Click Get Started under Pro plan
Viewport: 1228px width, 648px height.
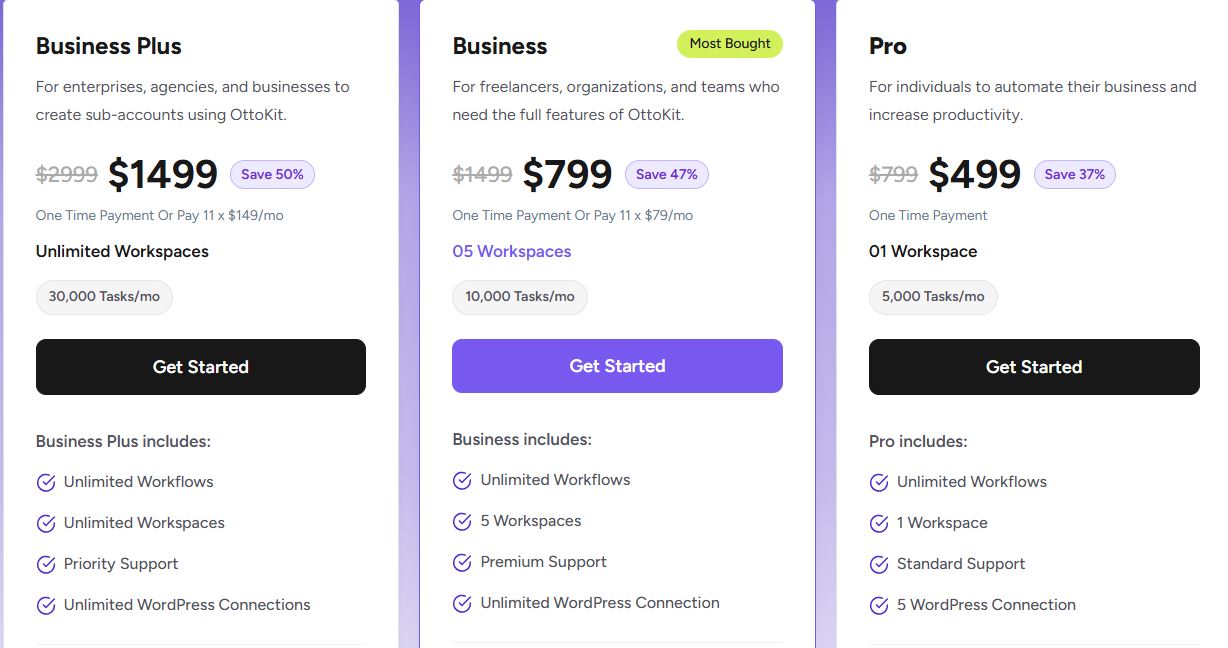click(x=1034, y=367)
